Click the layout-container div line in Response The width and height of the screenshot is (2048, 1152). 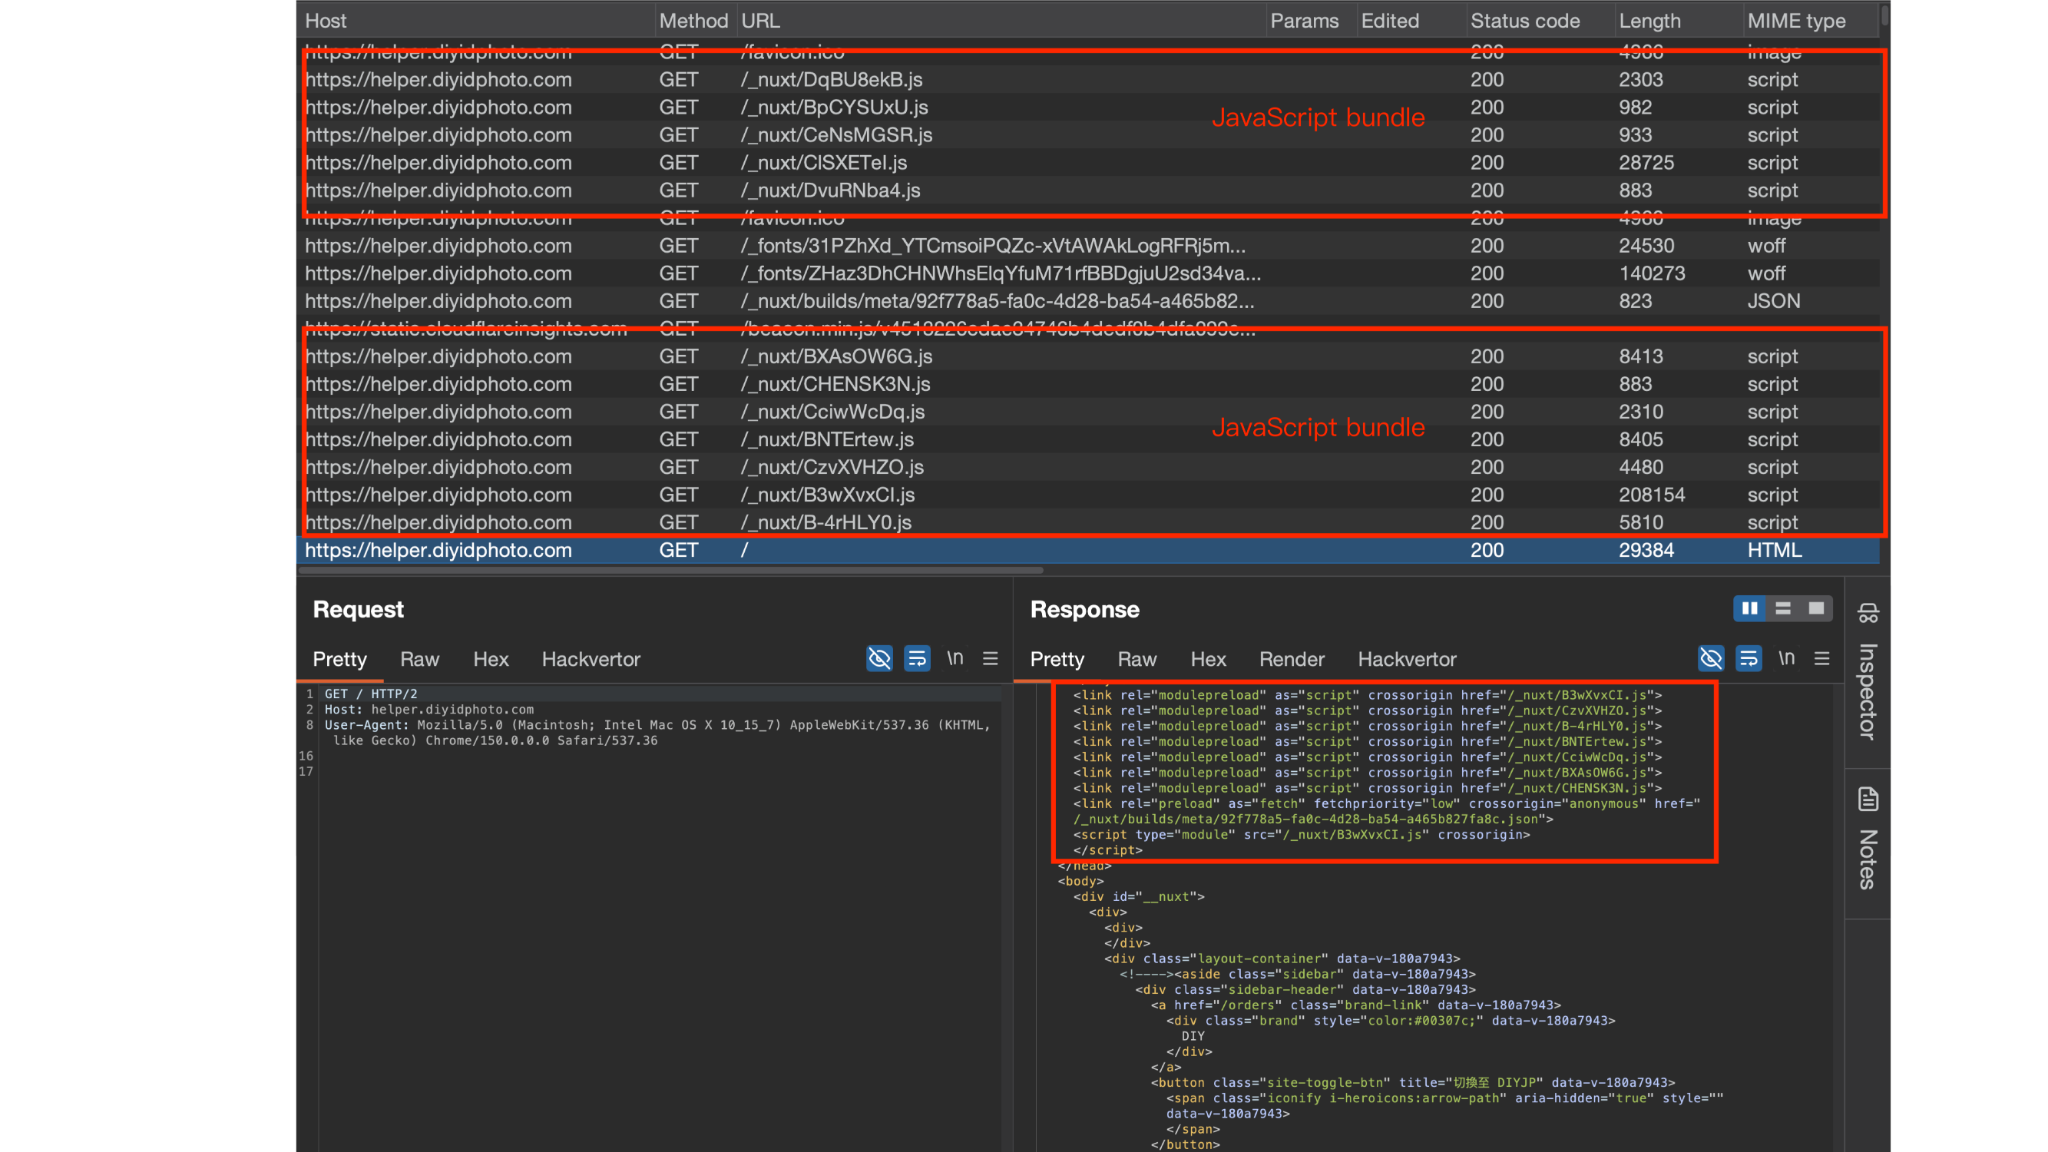point(1282,959)
